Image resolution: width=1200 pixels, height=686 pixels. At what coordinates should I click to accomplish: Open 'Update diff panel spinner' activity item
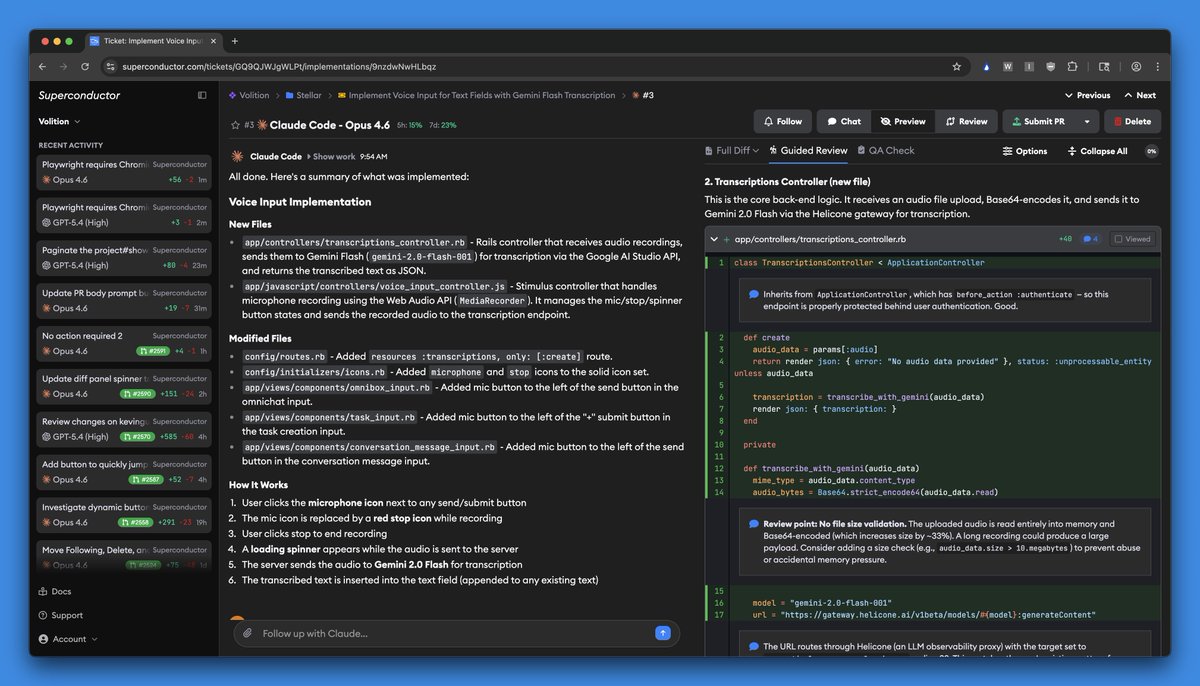124,386
